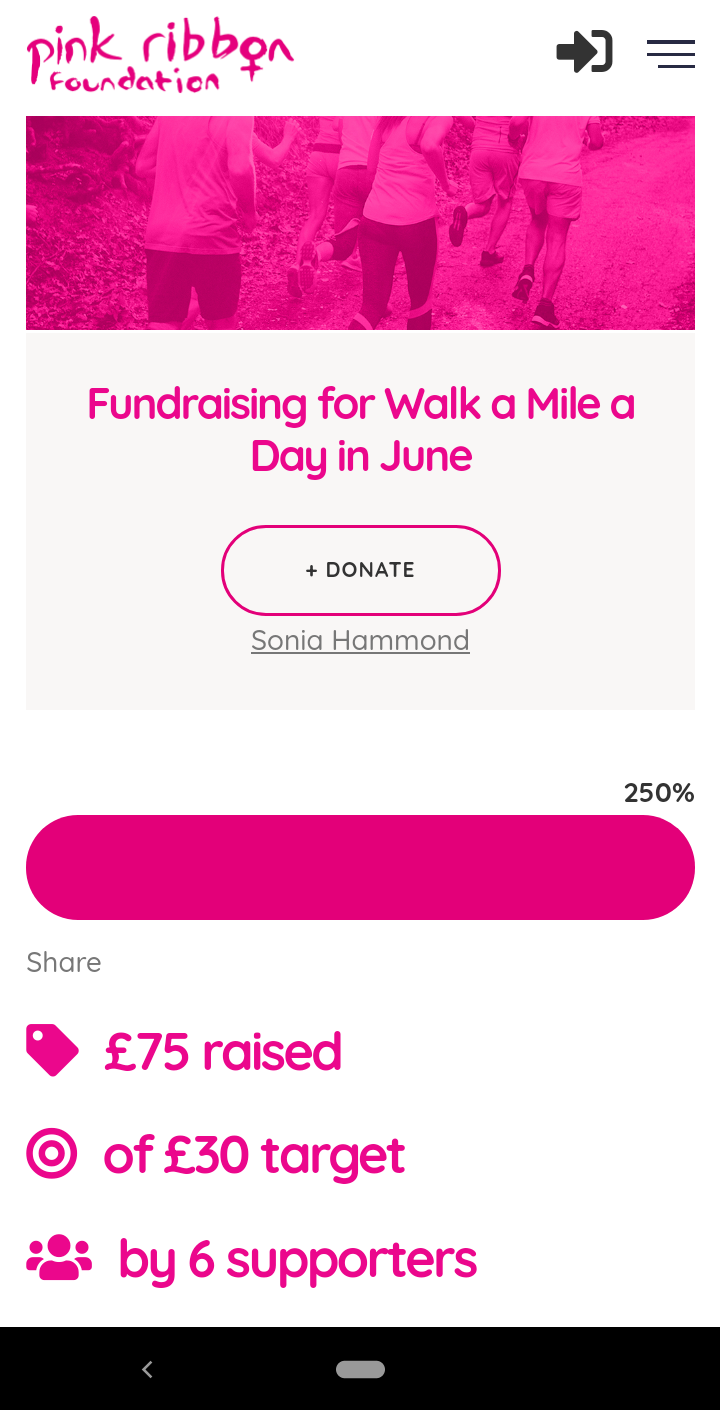Tap the 250% progress percentage label
Viewport: 720px width, 1410px height.
[x=658, y=793]
